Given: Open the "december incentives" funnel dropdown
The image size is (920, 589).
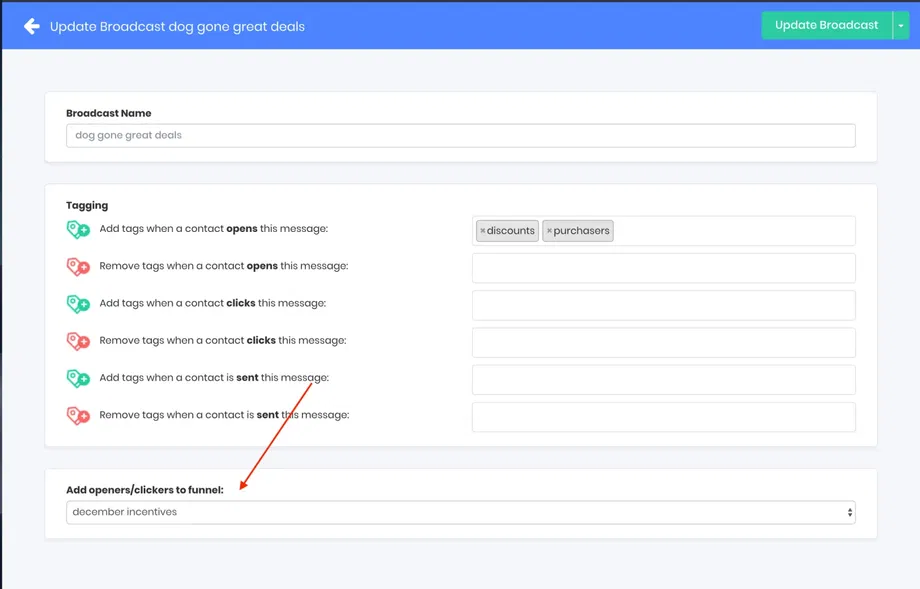Looking at the screenshot, I should pos(460,511).
